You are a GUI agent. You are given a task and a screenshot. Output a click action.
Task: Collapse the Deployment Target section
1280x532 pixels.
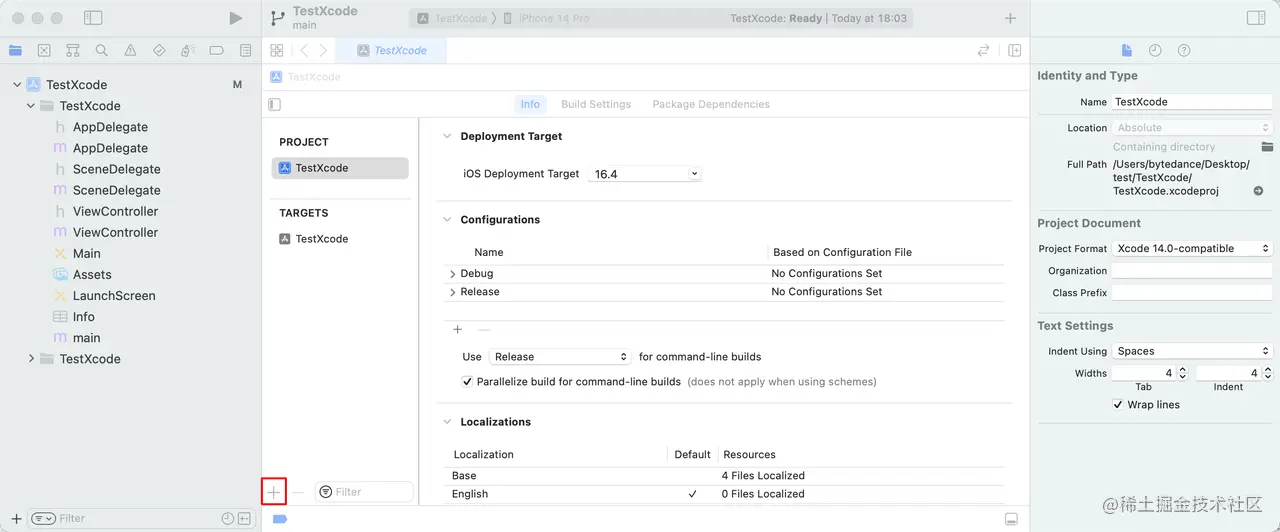tap(446, 137)
